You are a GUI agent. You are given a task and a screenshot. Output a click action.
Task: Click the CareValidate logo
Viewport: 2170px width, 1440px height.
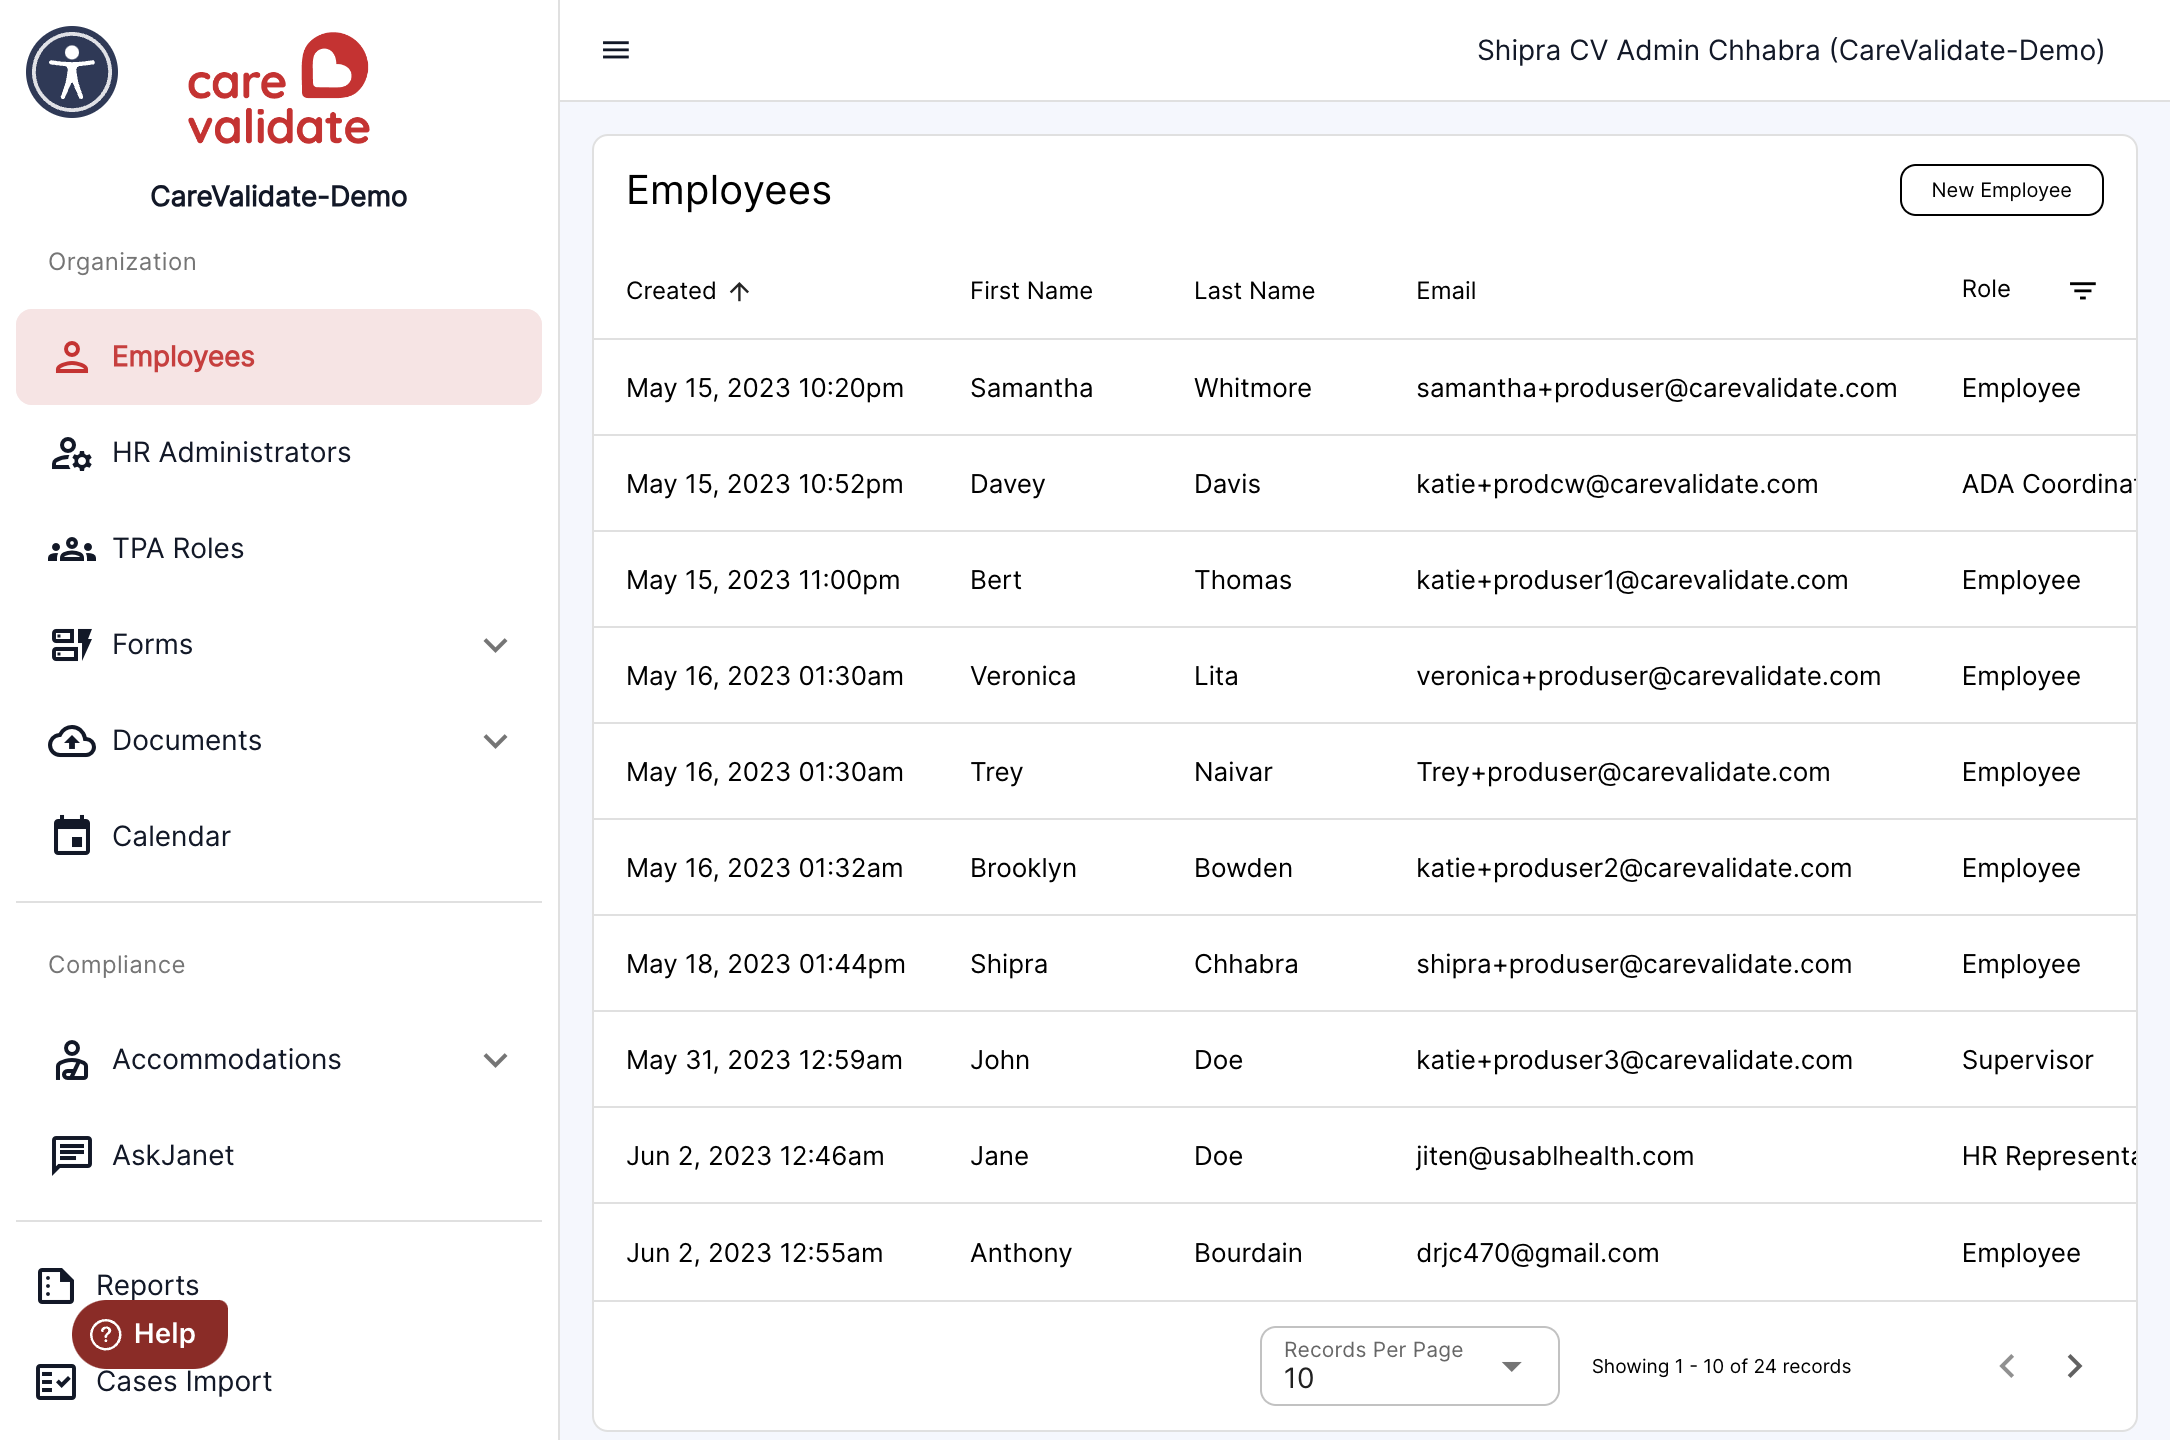point(279,89)
